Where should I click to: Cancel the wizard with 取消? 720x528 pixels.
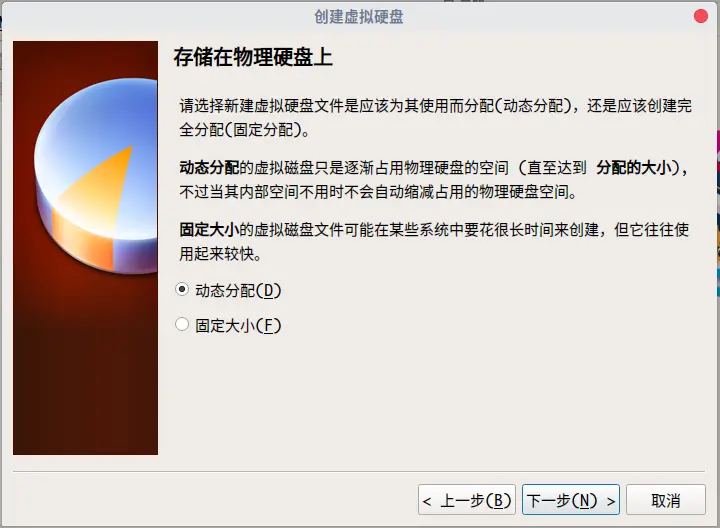[666, 500]
